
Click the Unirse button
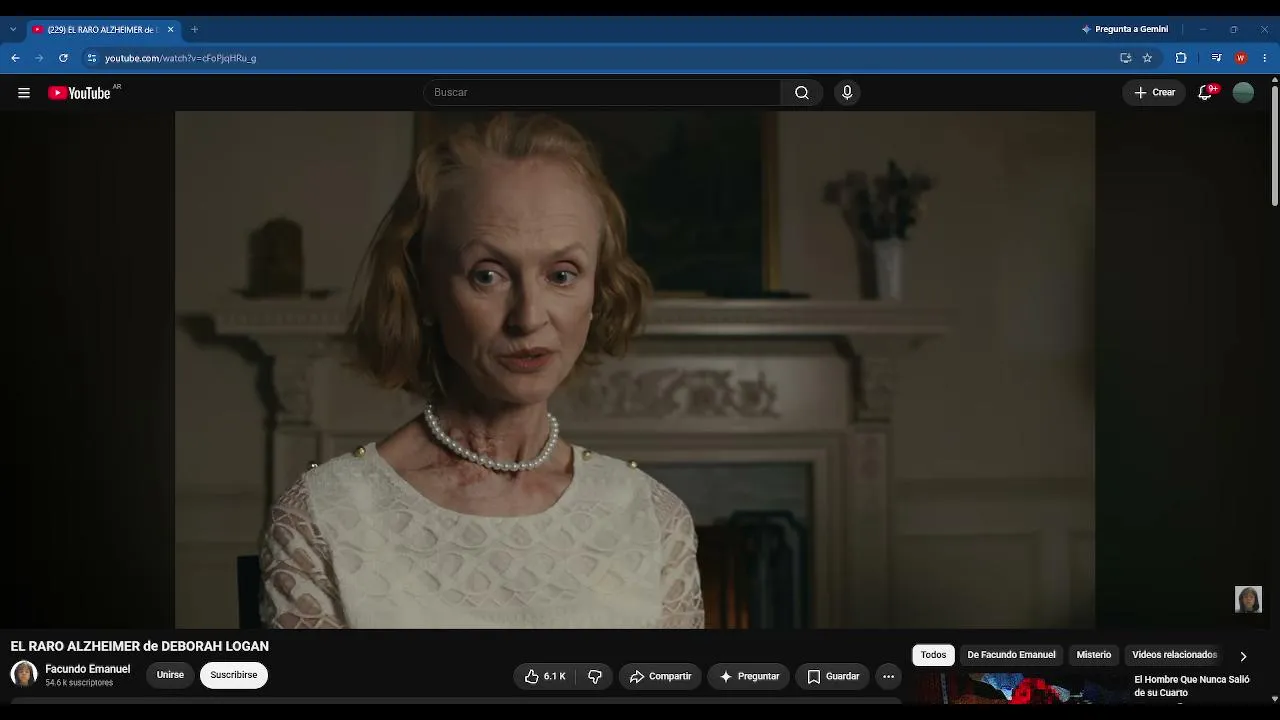point(170,675)
